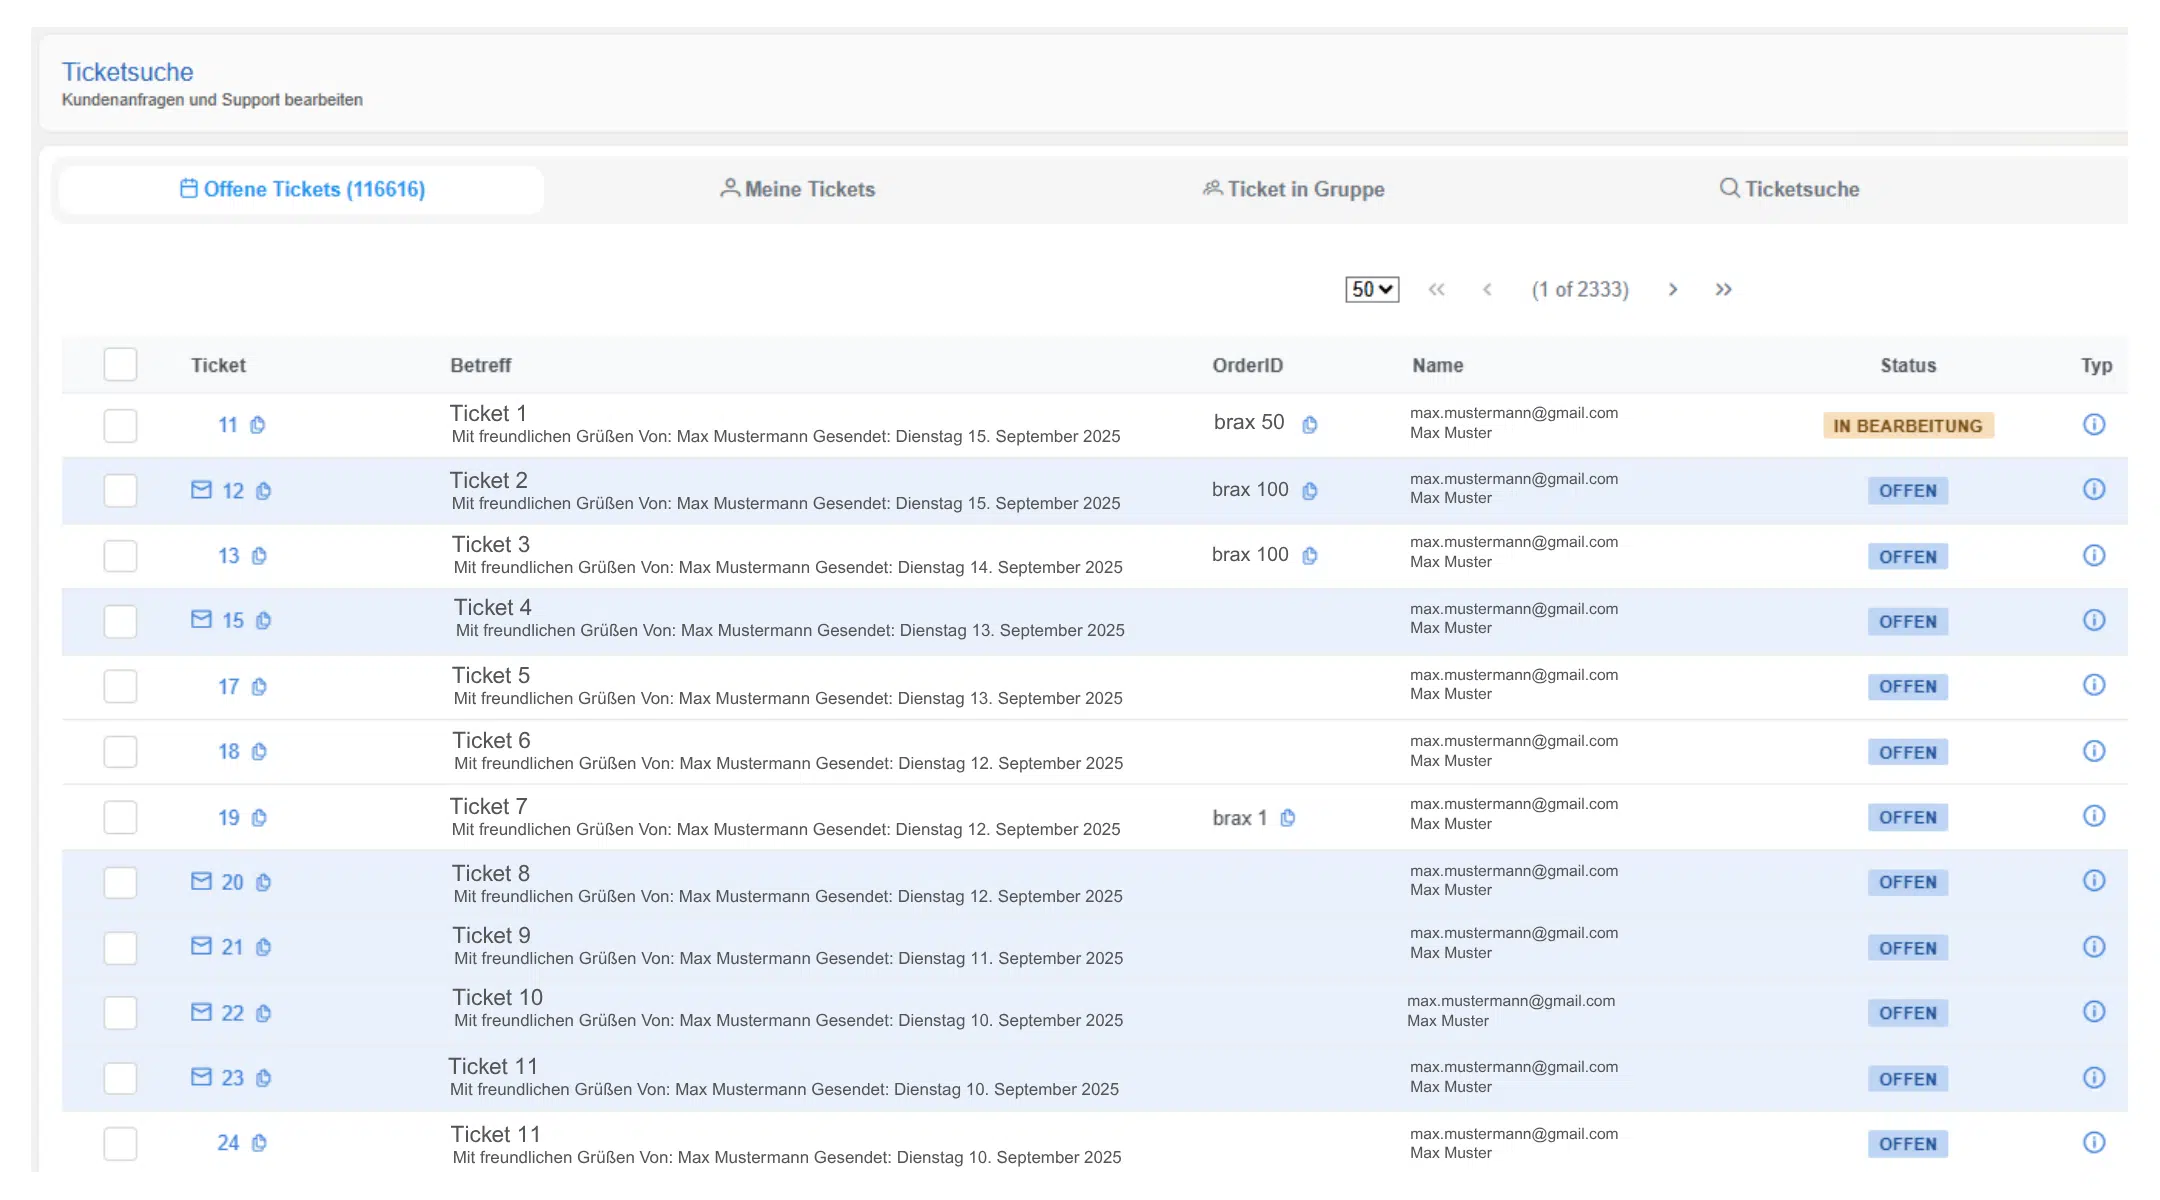Copy ticket number 19 via copy icon
The height and width of the screenshot is (1200, 2160).
(259, 818)
